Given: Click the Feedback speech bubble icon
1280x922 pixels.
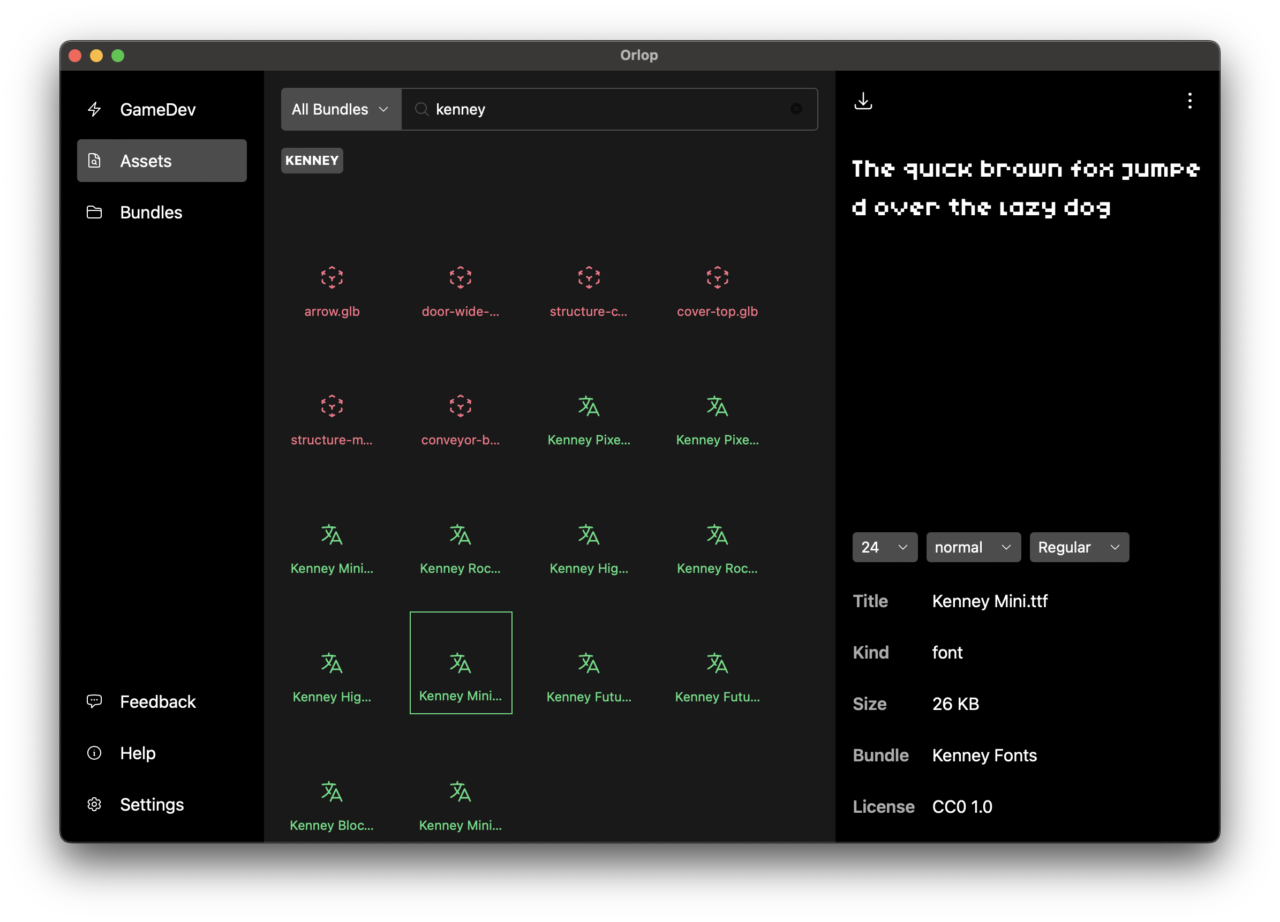Looking at the screenshot, I should (x=94, y=702).
